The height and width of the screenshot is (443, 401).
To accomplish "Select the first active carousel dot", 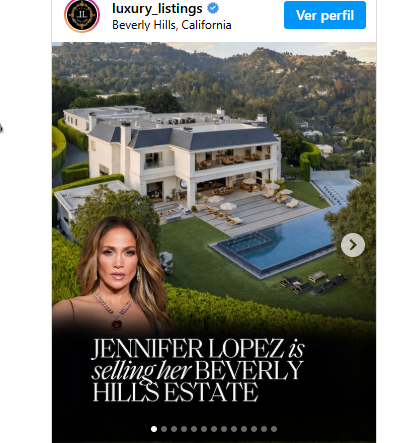I will [x=154, y=429].
